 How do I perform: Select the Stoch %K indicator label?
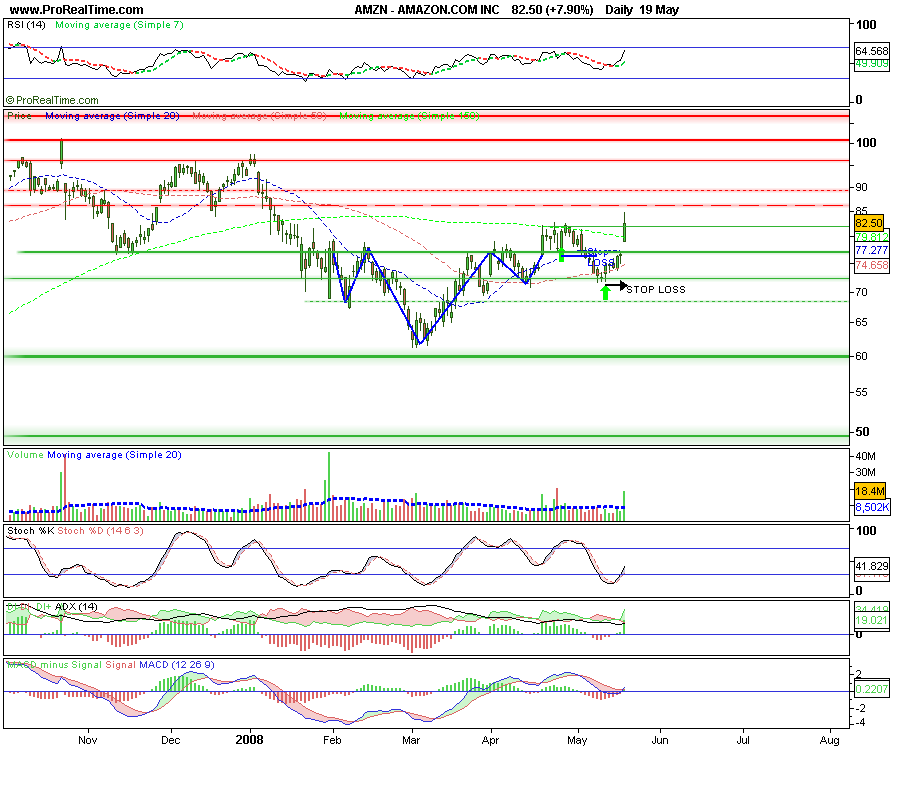click(30, 531)
